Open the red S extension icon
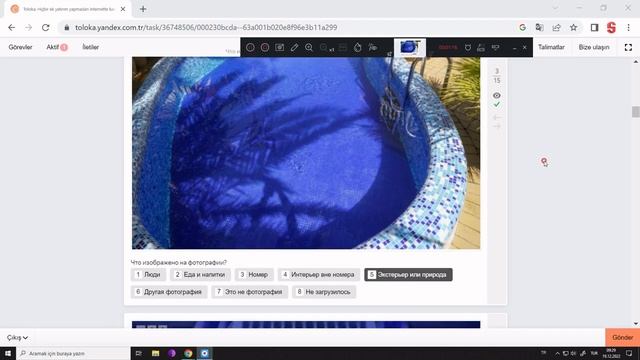 611,27
